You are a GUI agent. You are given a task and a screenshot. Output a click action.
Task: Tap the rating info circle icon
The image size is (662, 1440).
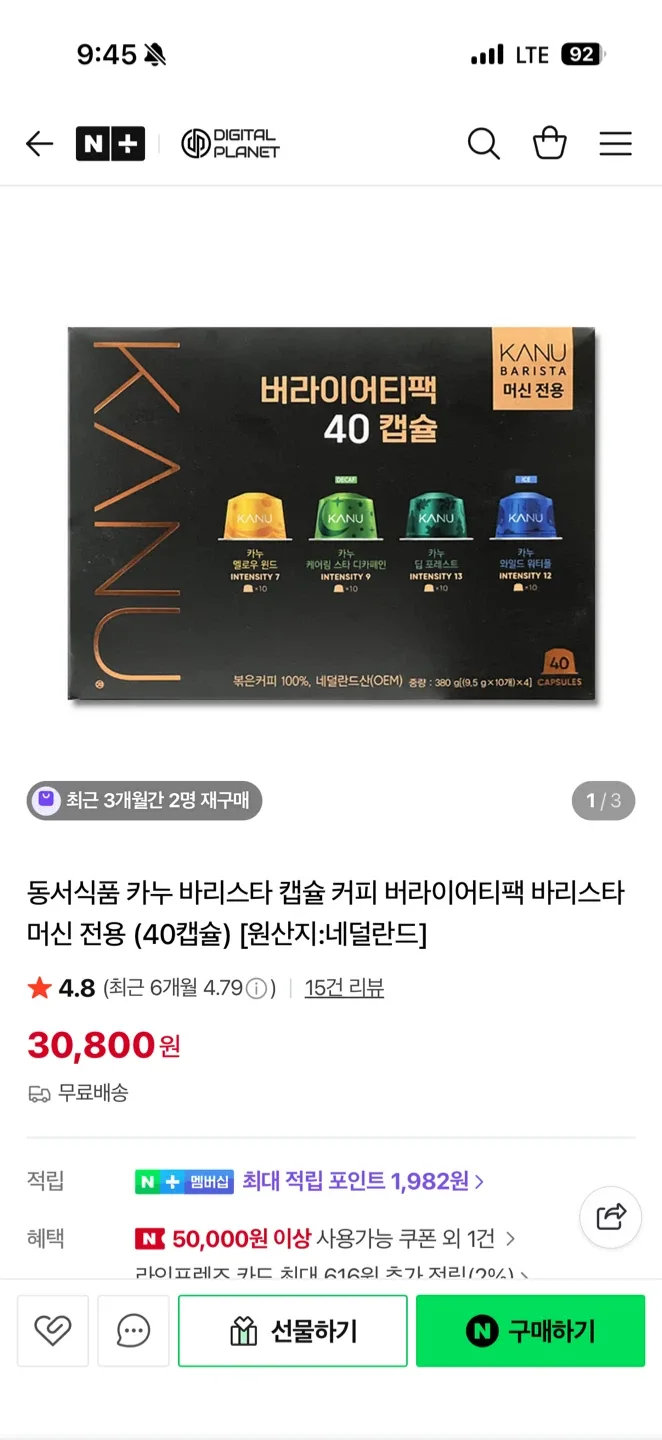click(256, 989)
